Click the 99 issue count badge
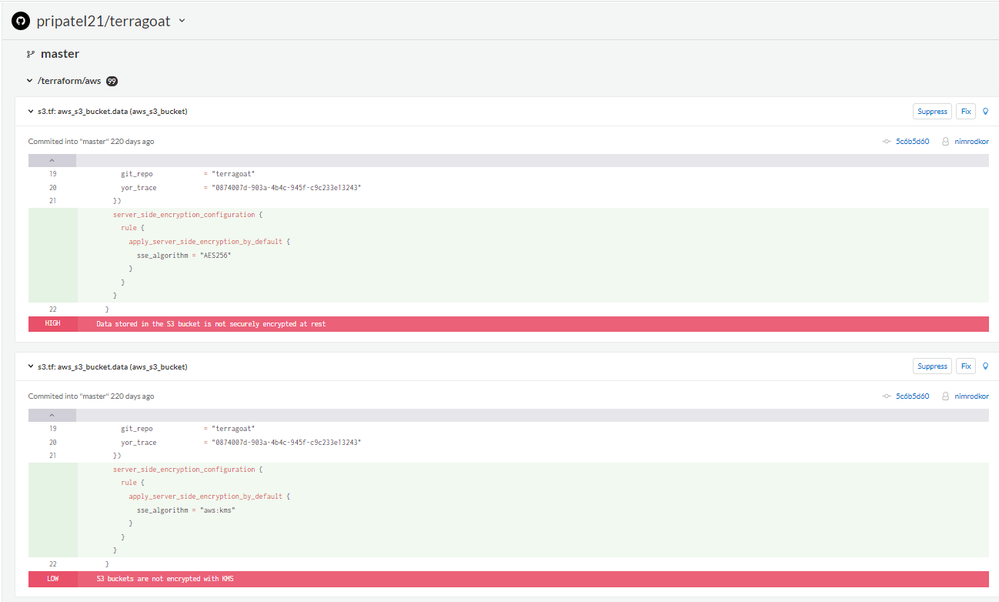 (x=112, y=81)
